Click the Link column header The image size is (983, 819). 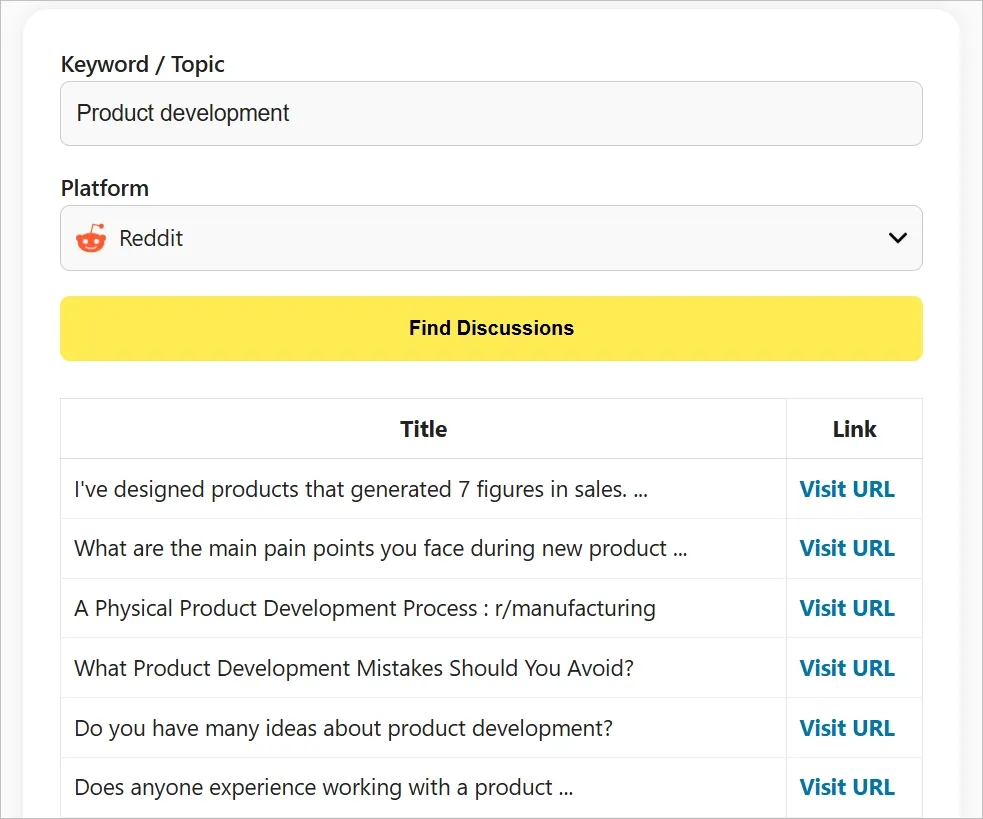(x=854, y=429)
